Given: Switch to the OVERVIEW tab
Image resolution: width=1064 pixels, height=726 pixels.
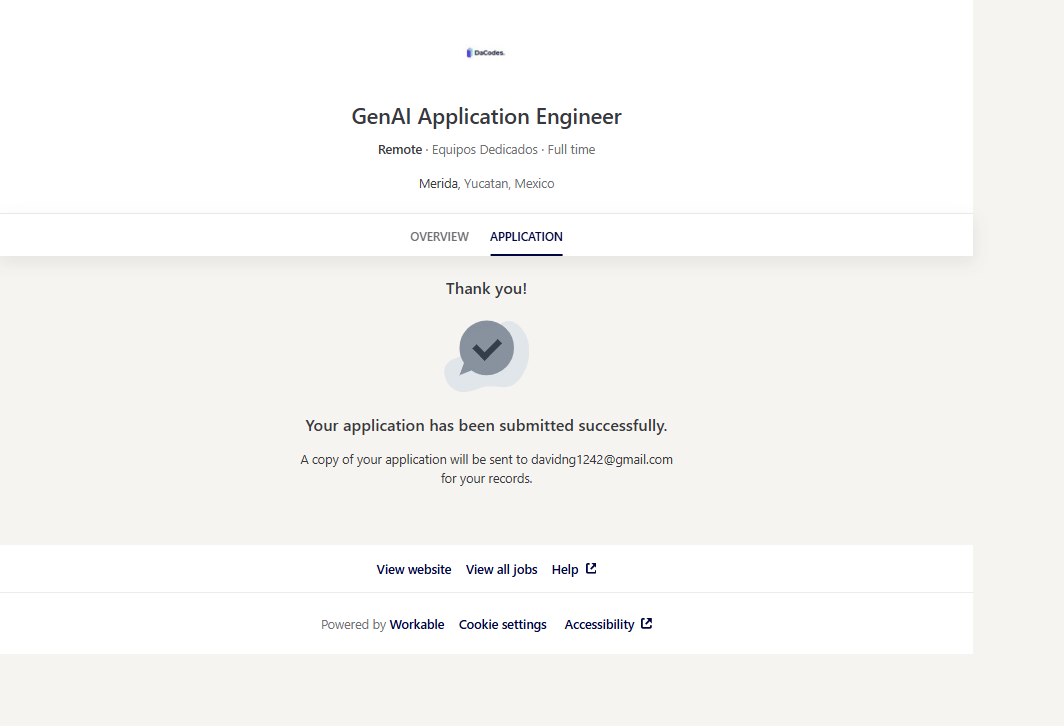Looking at the screenshot, I should tap(439, 237).
